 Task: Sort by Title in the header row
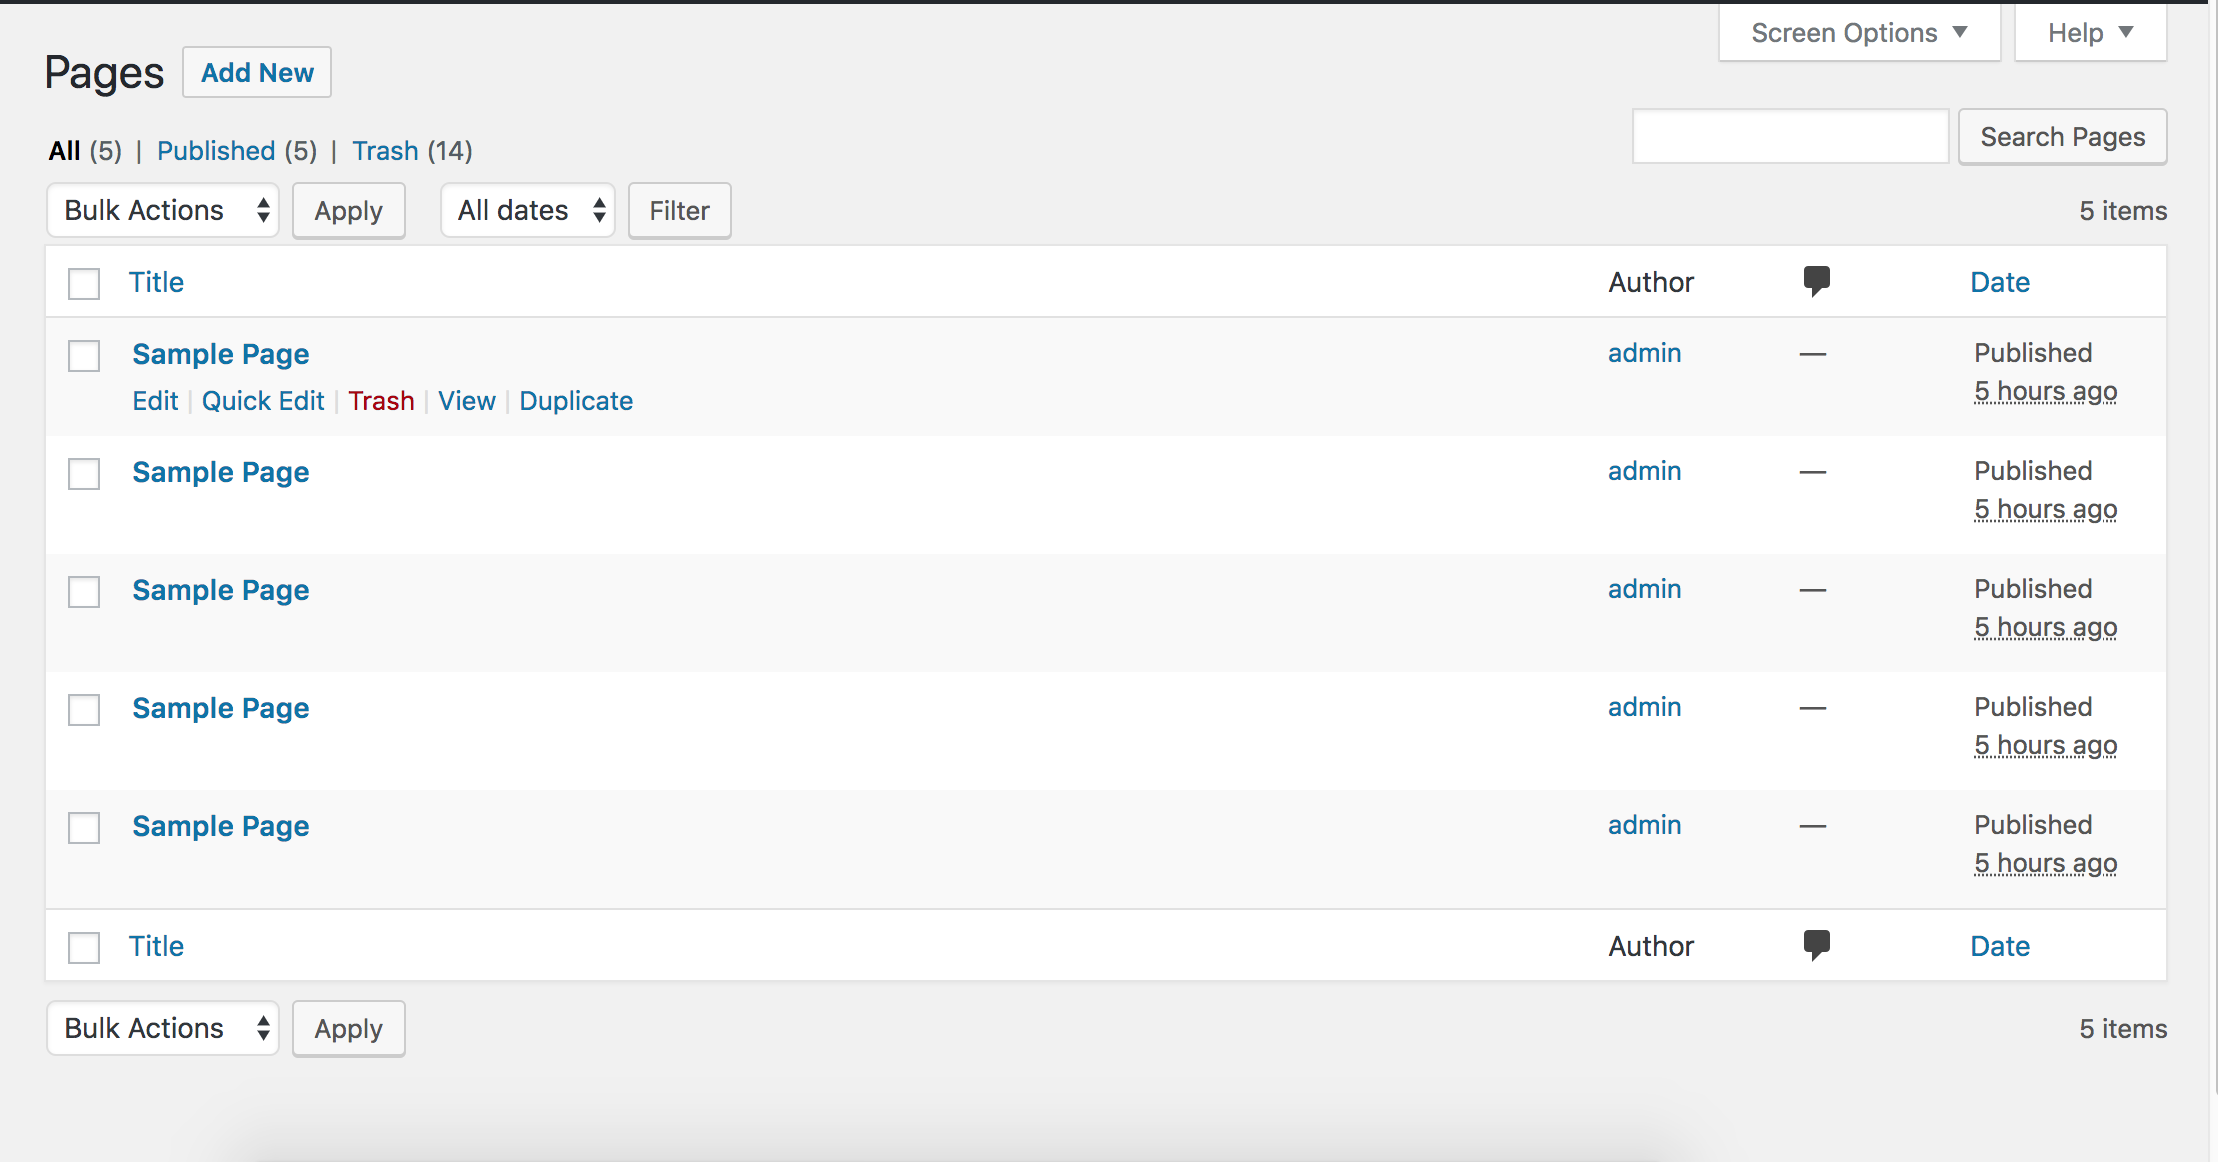pos(156,282)
